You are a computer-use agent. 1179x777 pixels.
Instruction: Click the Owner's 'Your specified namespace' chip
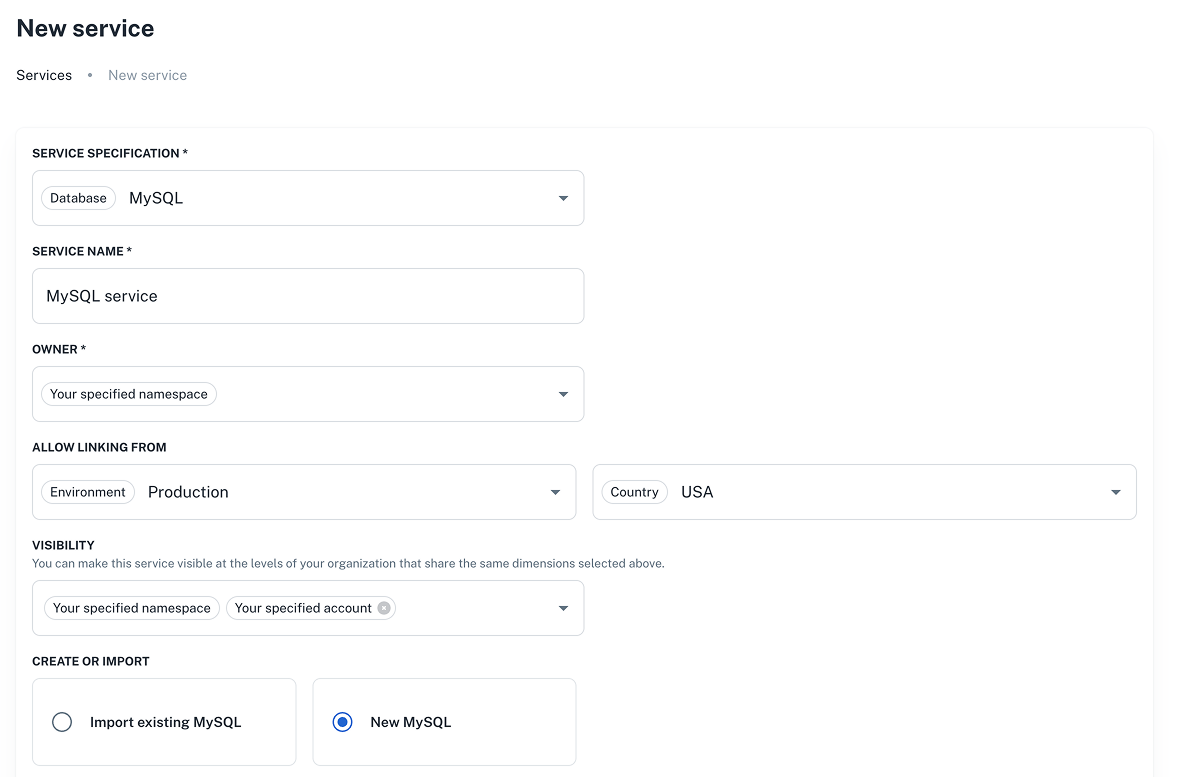tap(129, 394)
